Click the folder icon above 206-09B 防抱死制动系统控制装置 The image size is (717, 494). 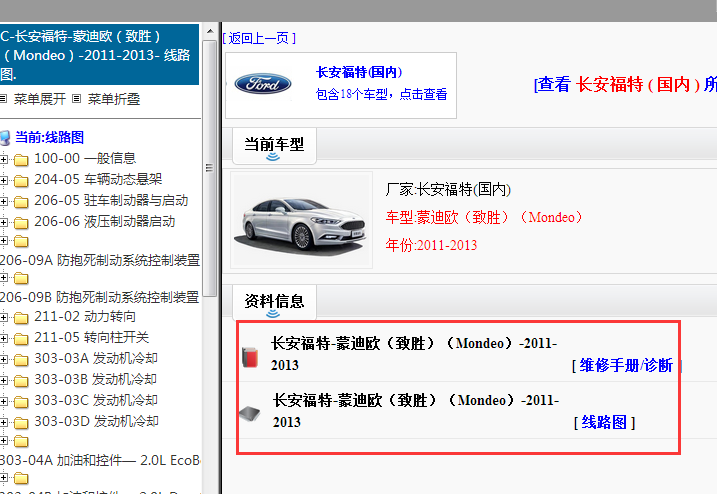point(21,278)
